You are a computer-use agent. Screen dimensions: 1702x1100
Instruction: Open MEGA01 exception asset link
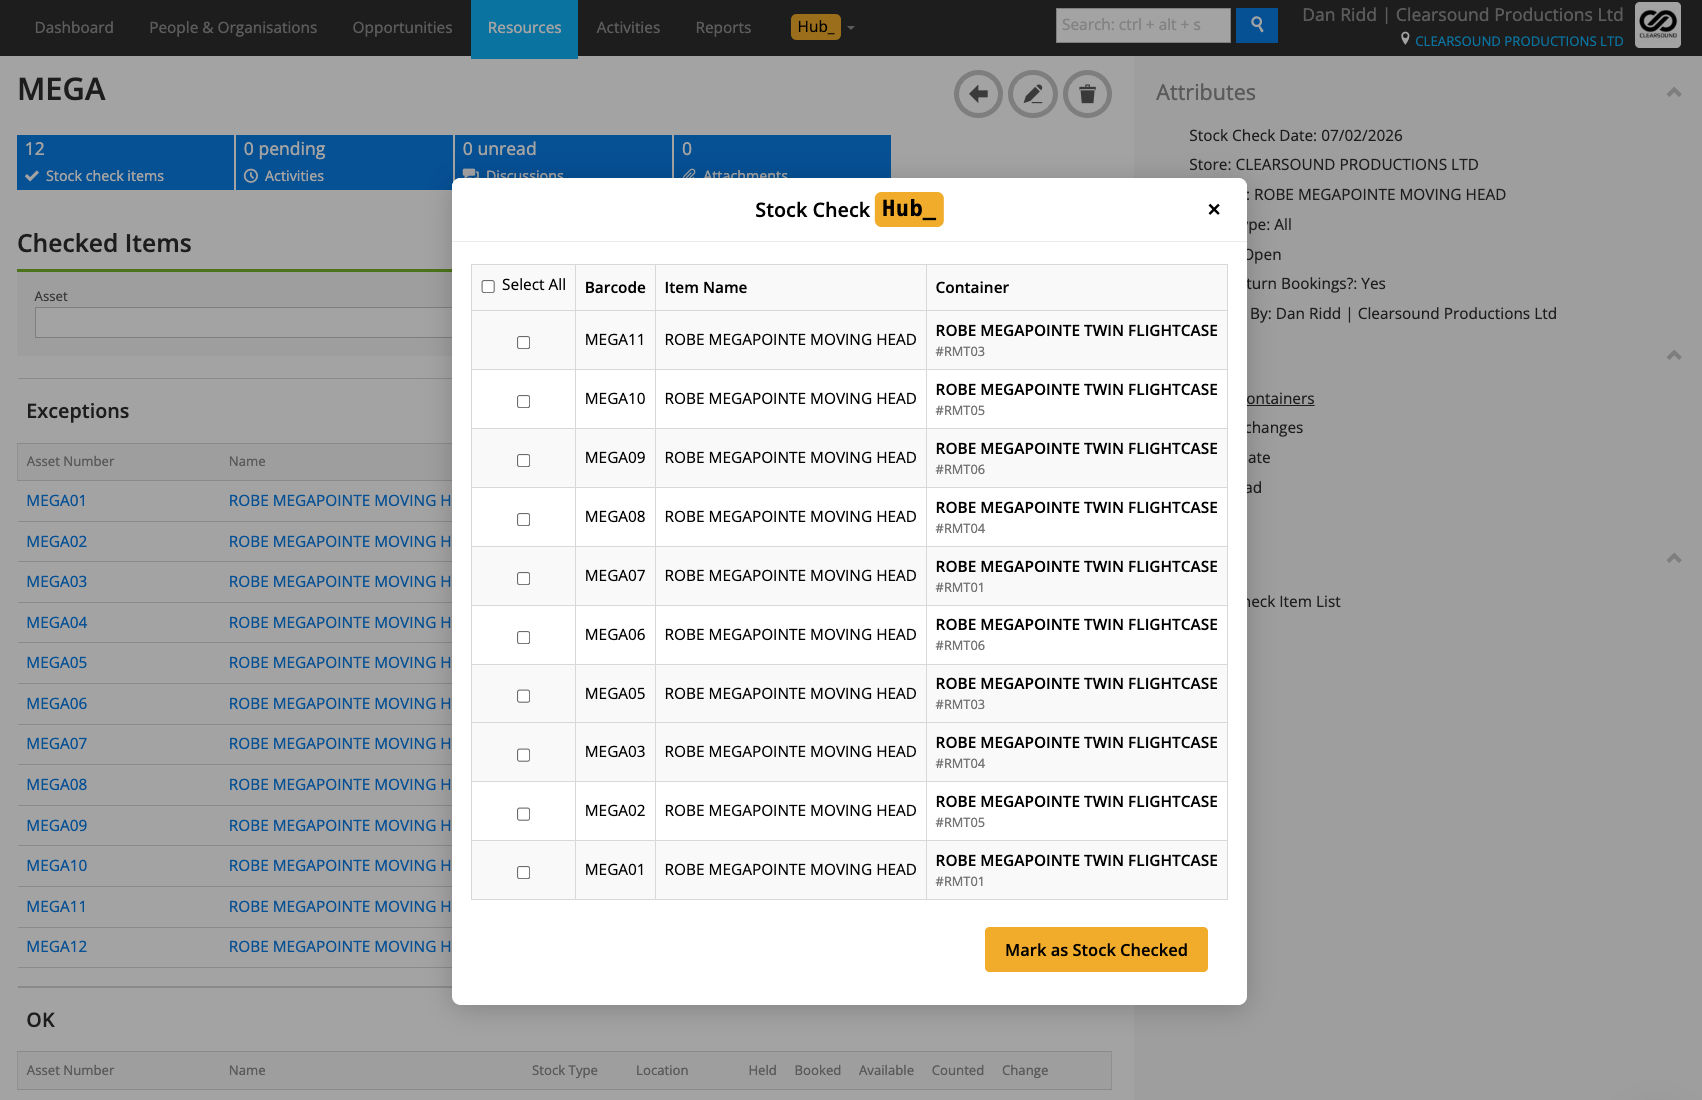point(56,500)
